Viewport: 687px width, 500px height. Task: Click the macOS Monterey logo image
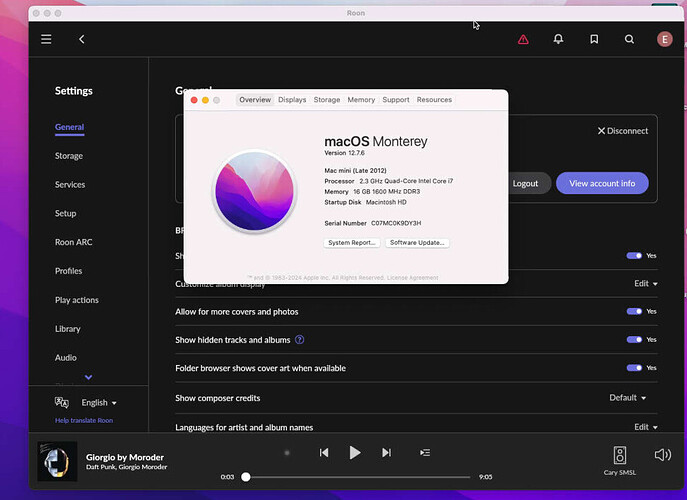[x=254, y=191]
